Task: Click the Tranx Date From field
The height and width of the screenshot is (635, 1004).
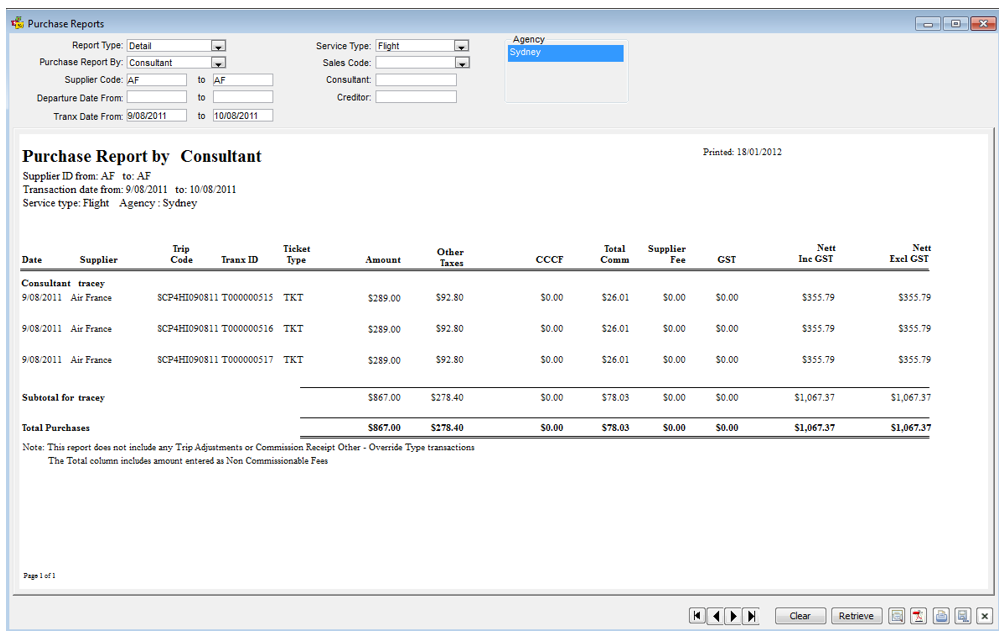Action: (x=156, y=115)
